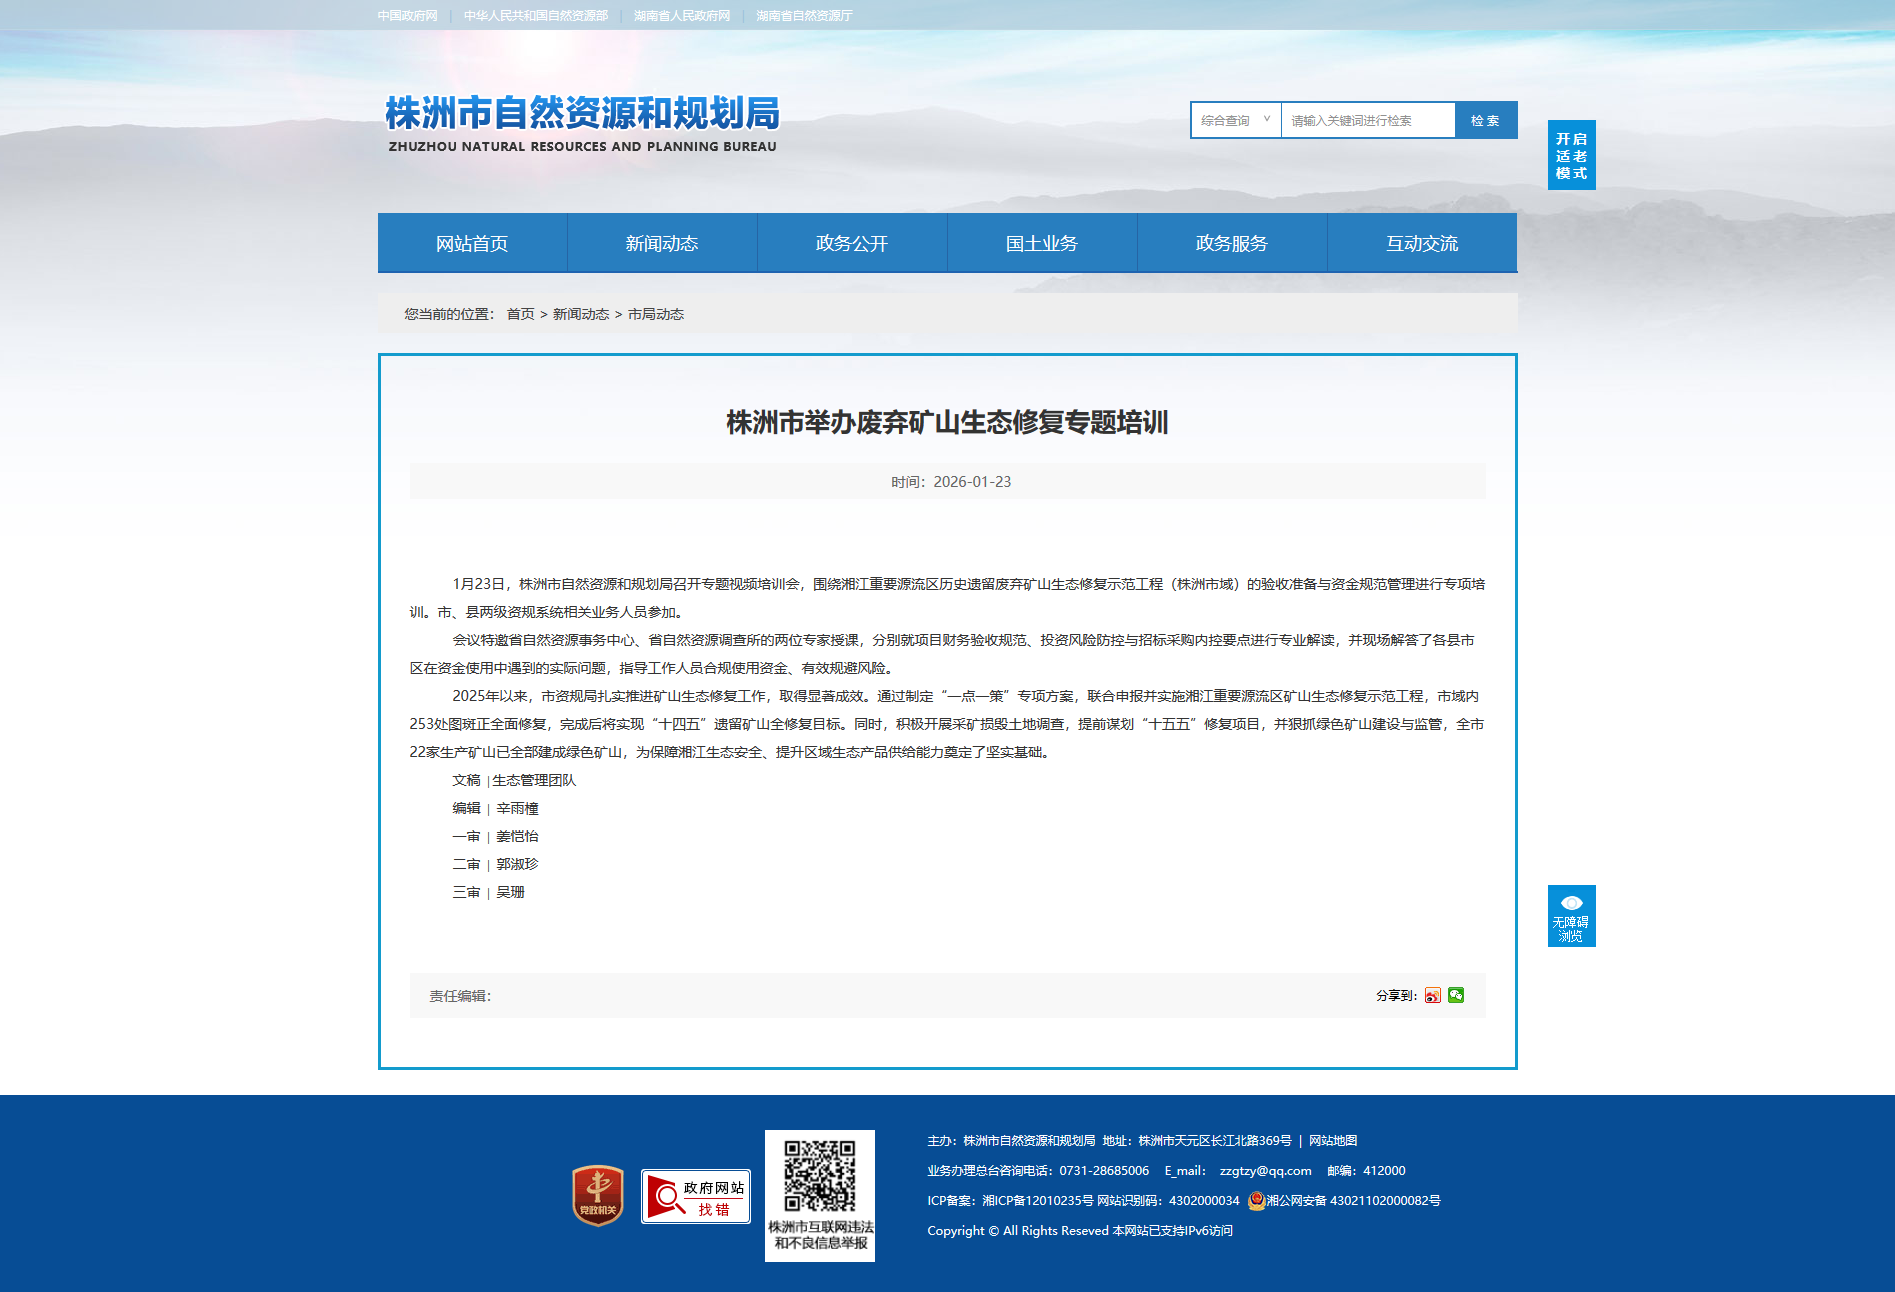Click 首页 in the breadcrumb
This screenshot has height=1292, width=1895.
point(520,314)
